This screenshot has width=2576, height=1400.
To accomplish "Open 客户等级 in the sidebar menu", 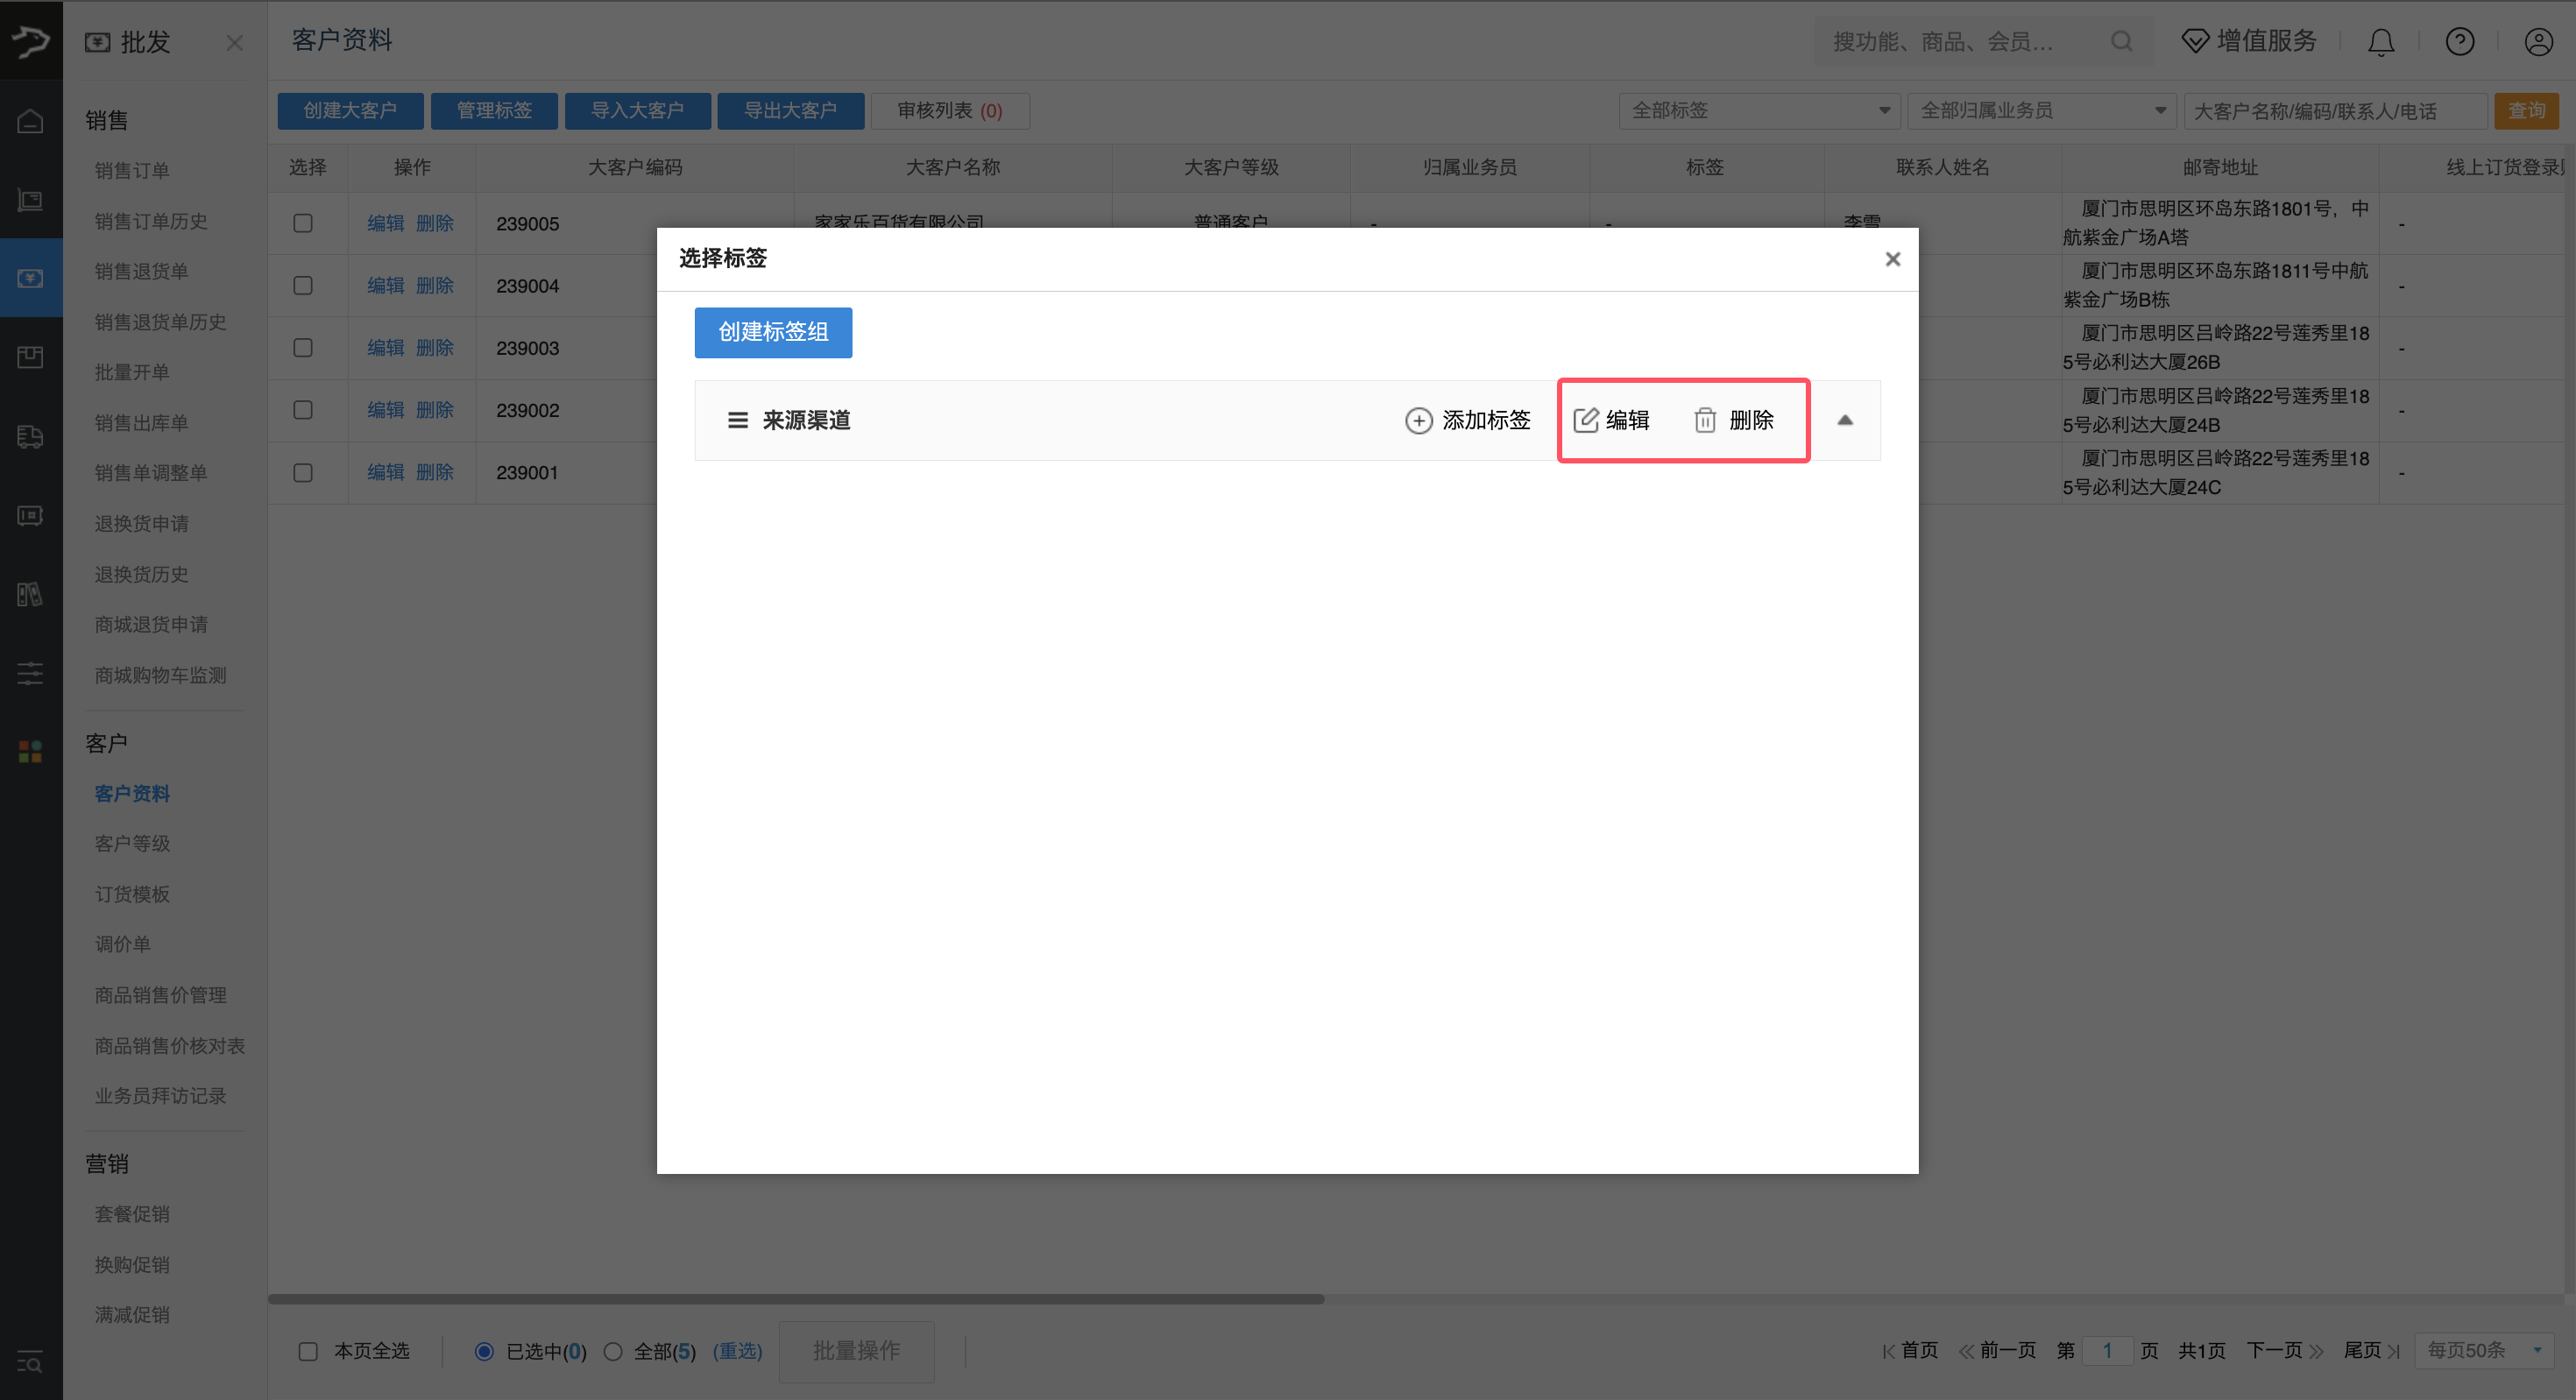I will pyautogui.click(x=132, y=843).
